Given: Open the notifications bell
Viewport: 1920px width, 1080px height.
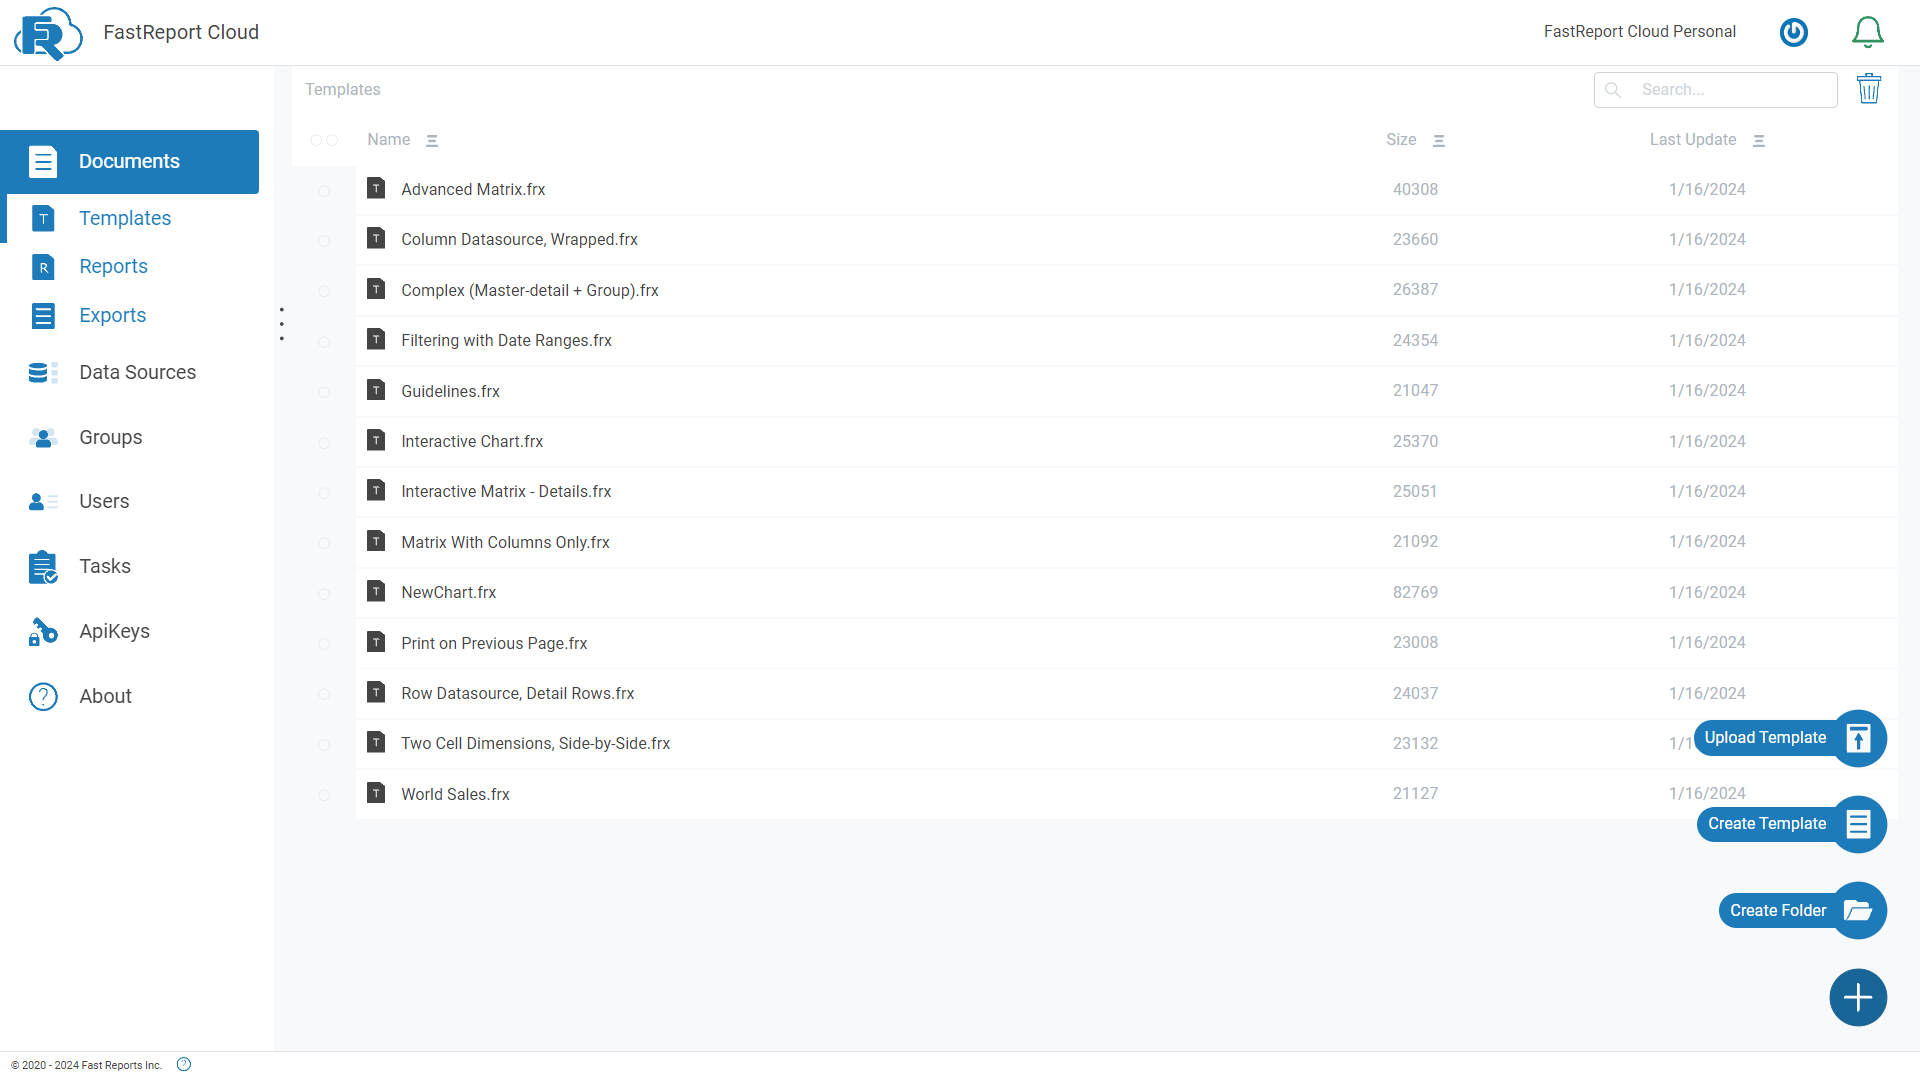Looking at the screenshot, I should click(1867, 32).
